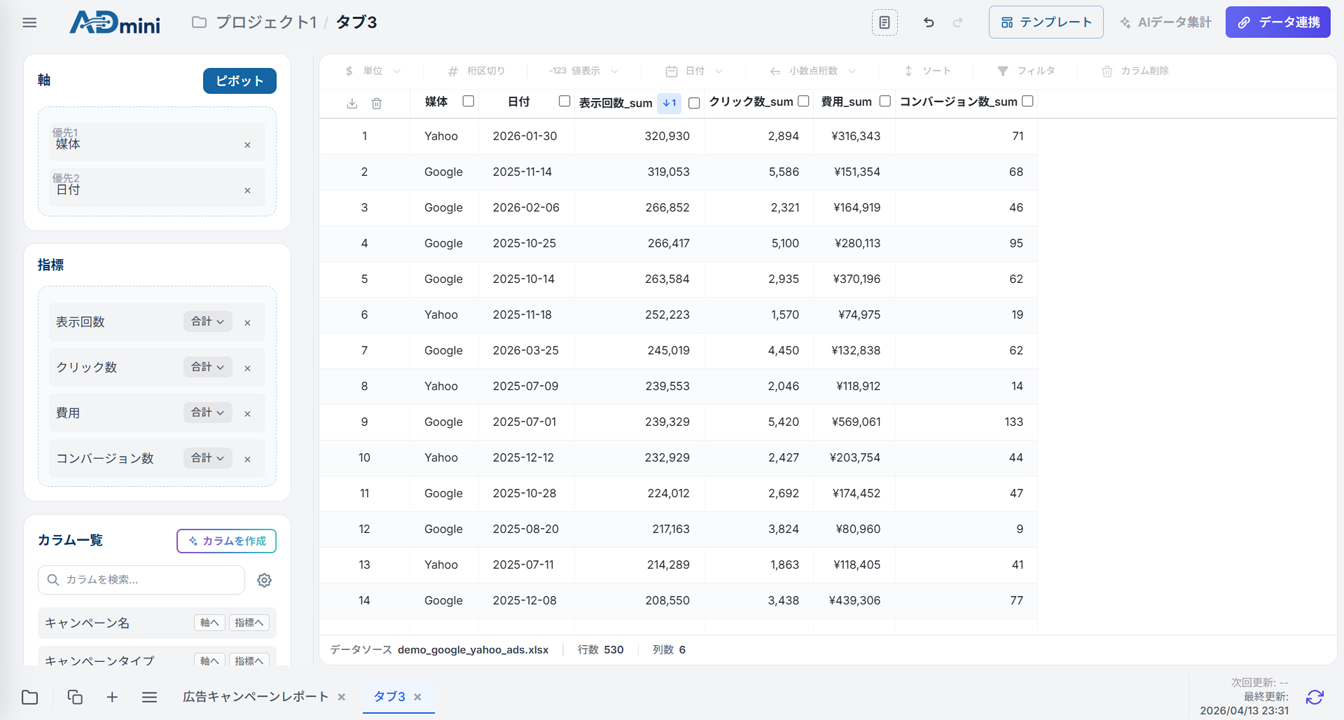Click the AIデータ集計 button
This screenshot has height=720, width=1344.
(1166, 22)
